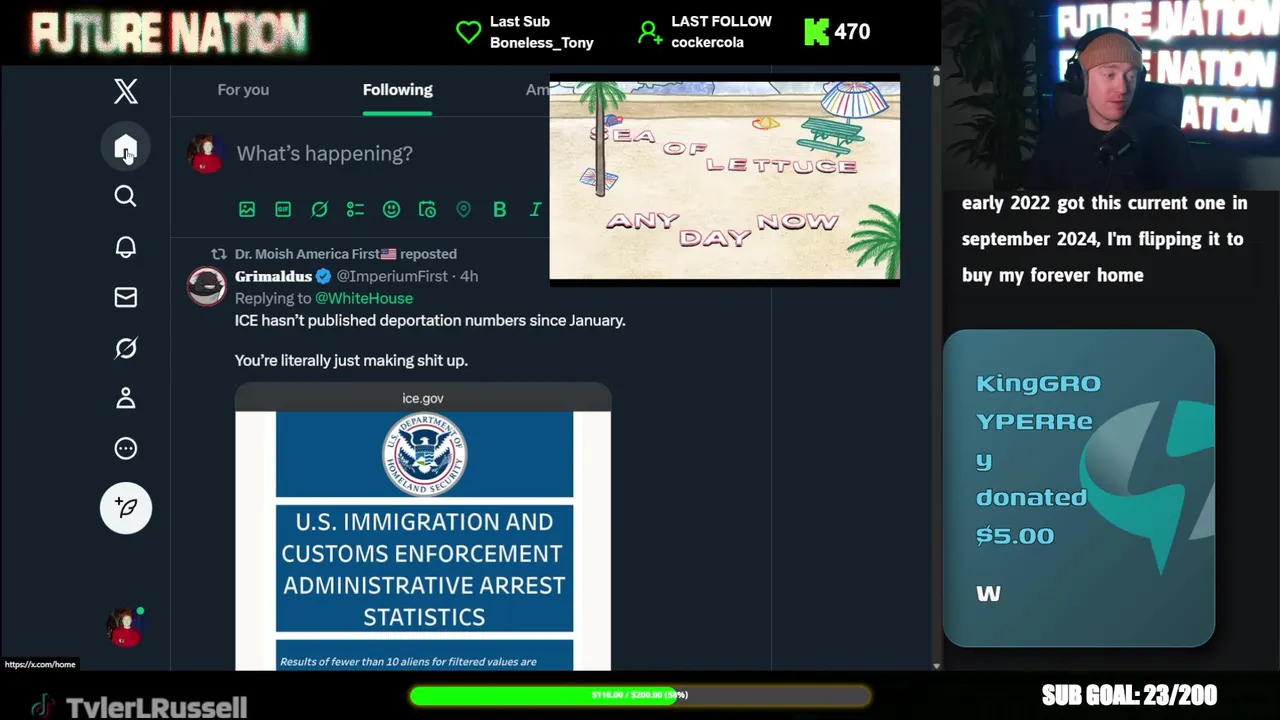Image resolution: width=1280 pixels, height=720 pixels.
Task: Open the Messages envelope icon
Action: click(x=125, y=297)
